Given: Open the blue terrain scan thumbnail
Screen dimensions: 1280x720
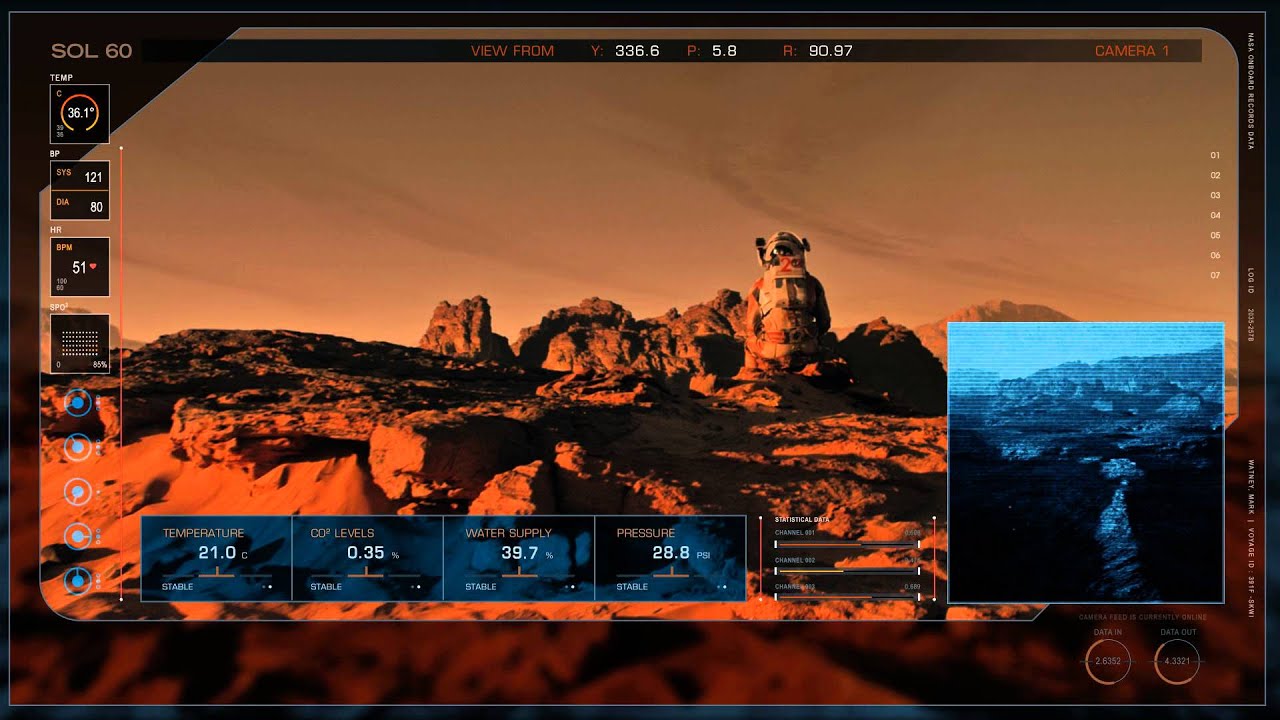Looking at the screenshot, I should click(1085, 462).
